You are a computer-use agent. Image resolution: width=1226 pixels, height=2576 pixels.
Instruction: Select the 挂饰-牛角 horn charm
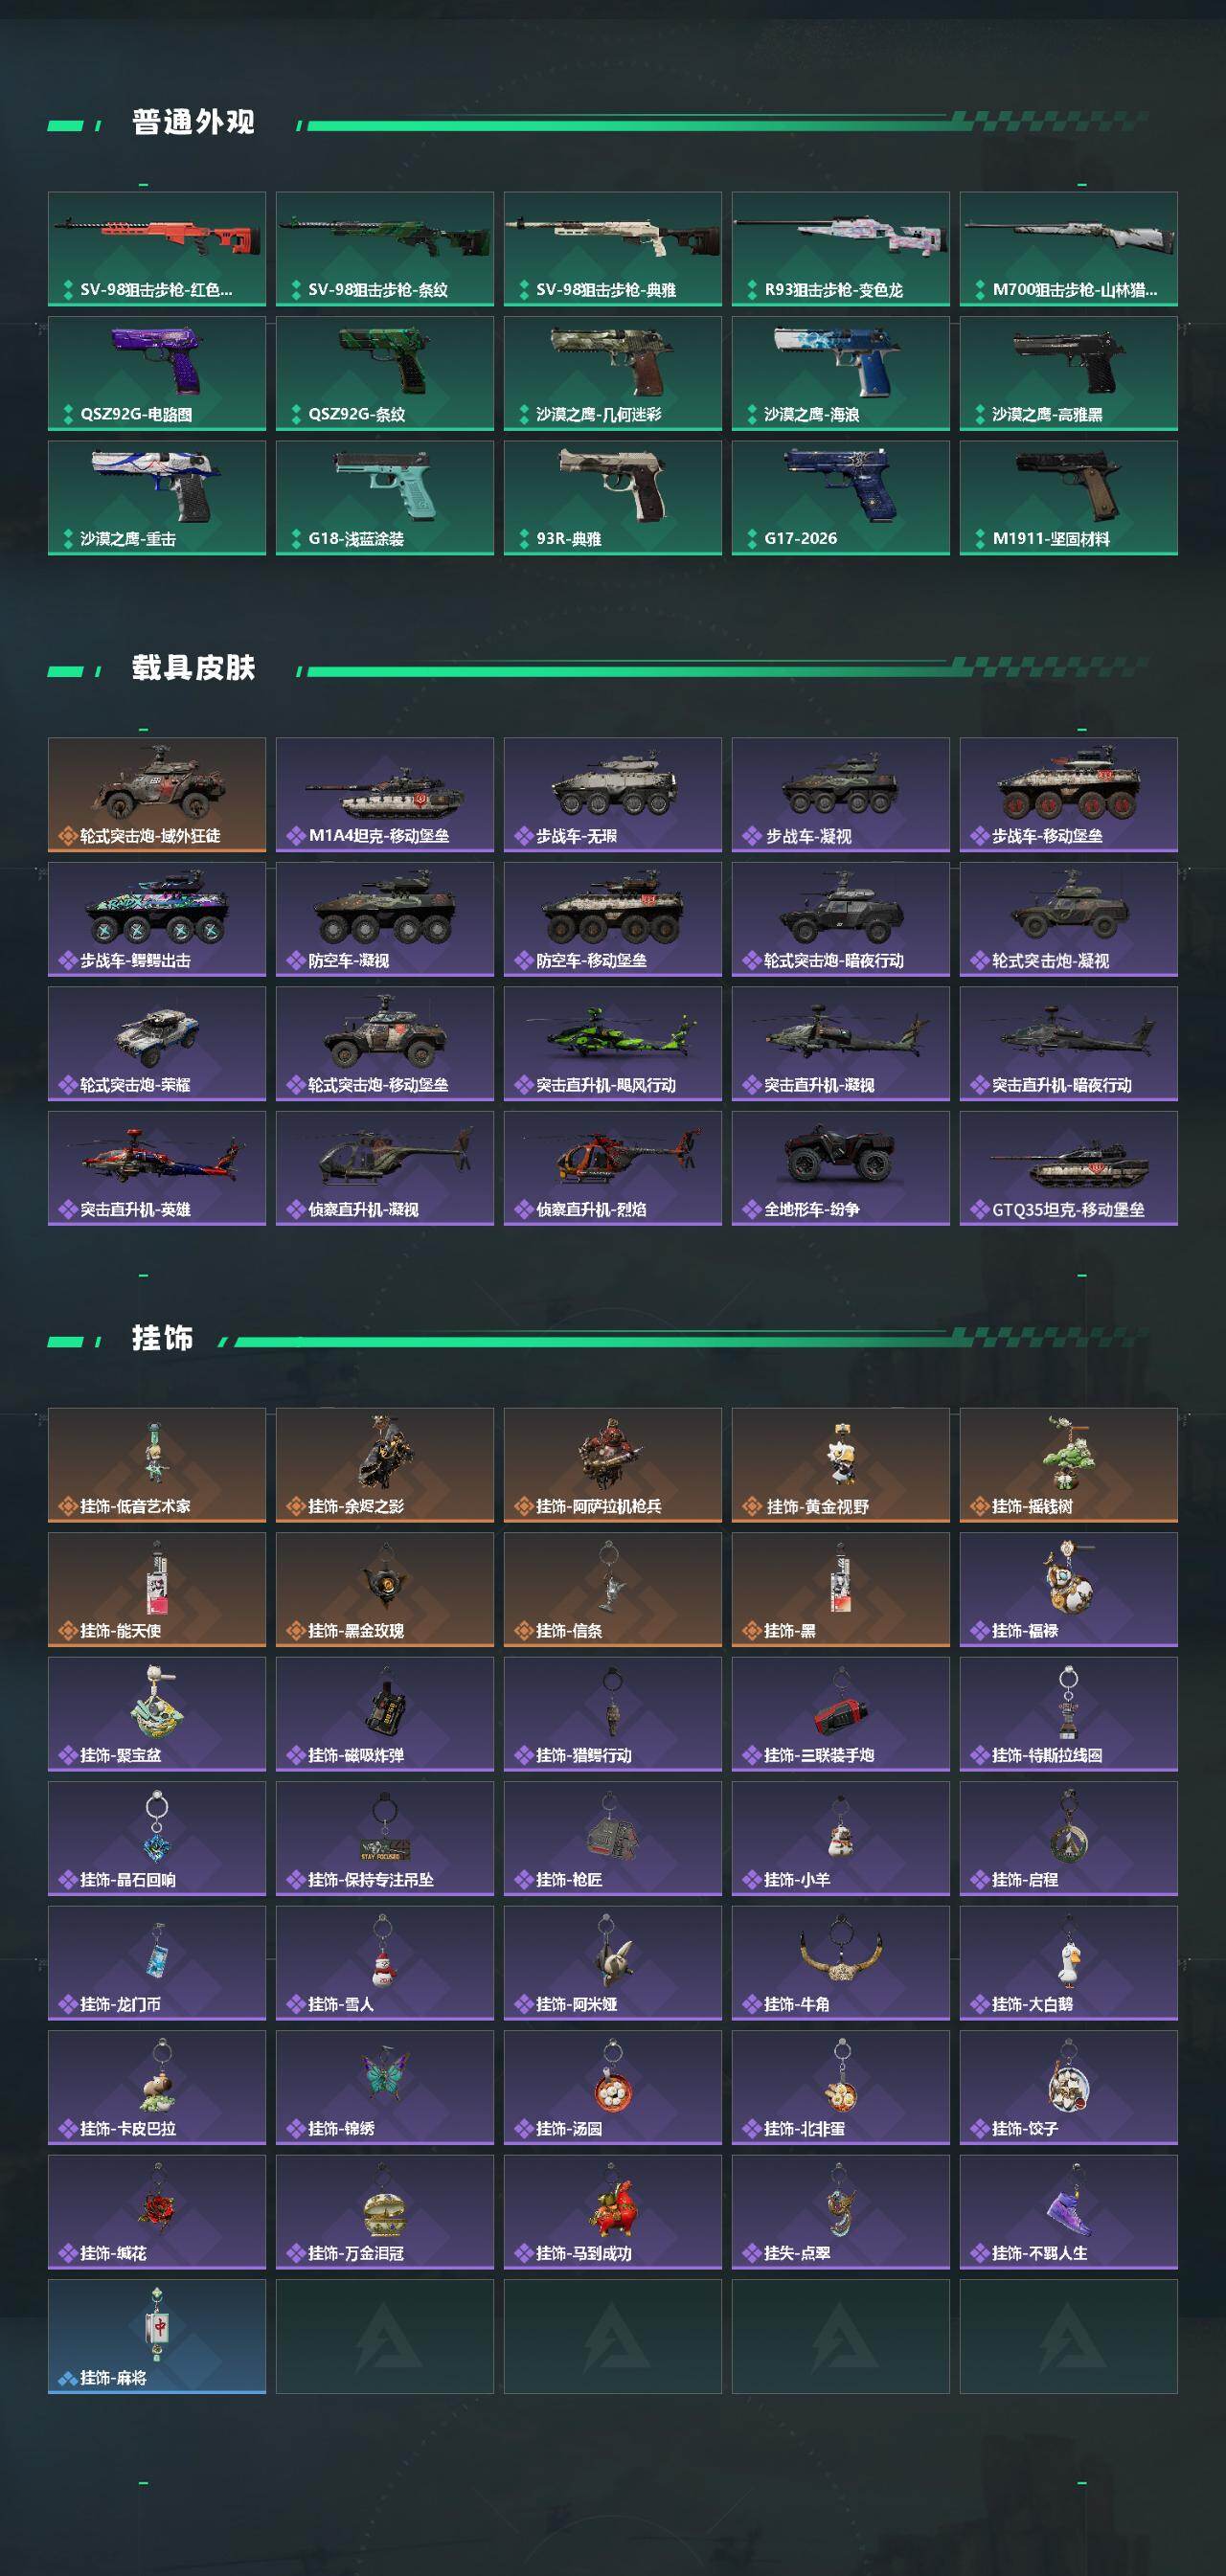[x=841, y=1963]
